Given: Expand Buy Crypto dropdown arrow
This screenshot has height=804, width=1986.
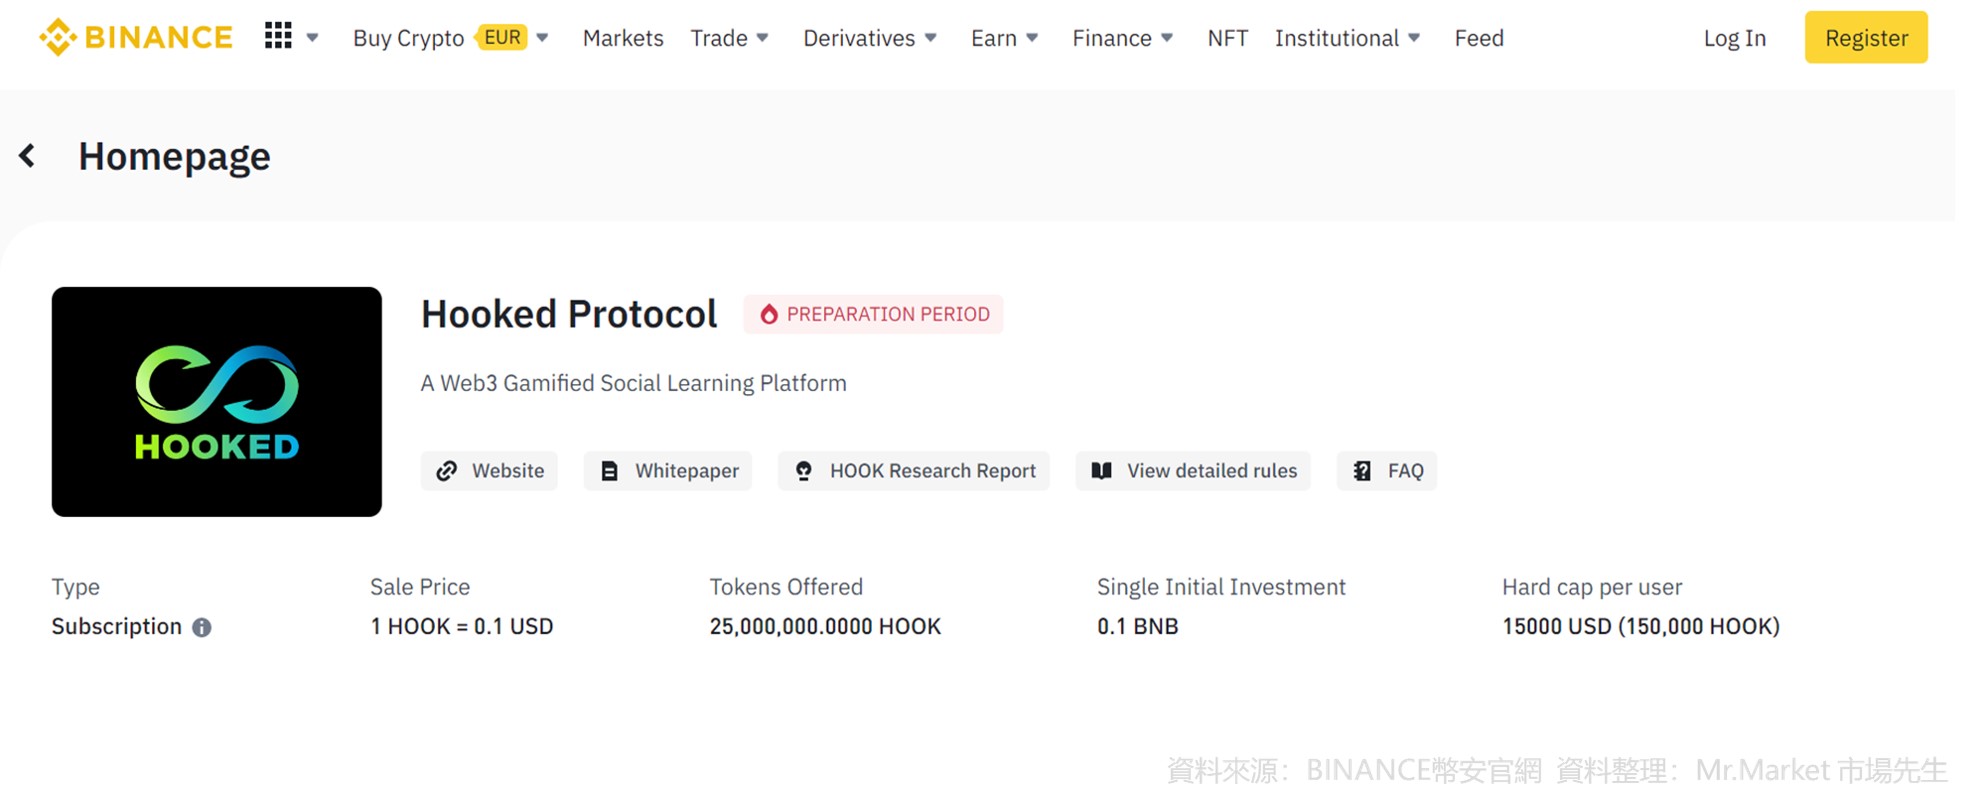Looking at the screenshot, I should coord(542,38).
